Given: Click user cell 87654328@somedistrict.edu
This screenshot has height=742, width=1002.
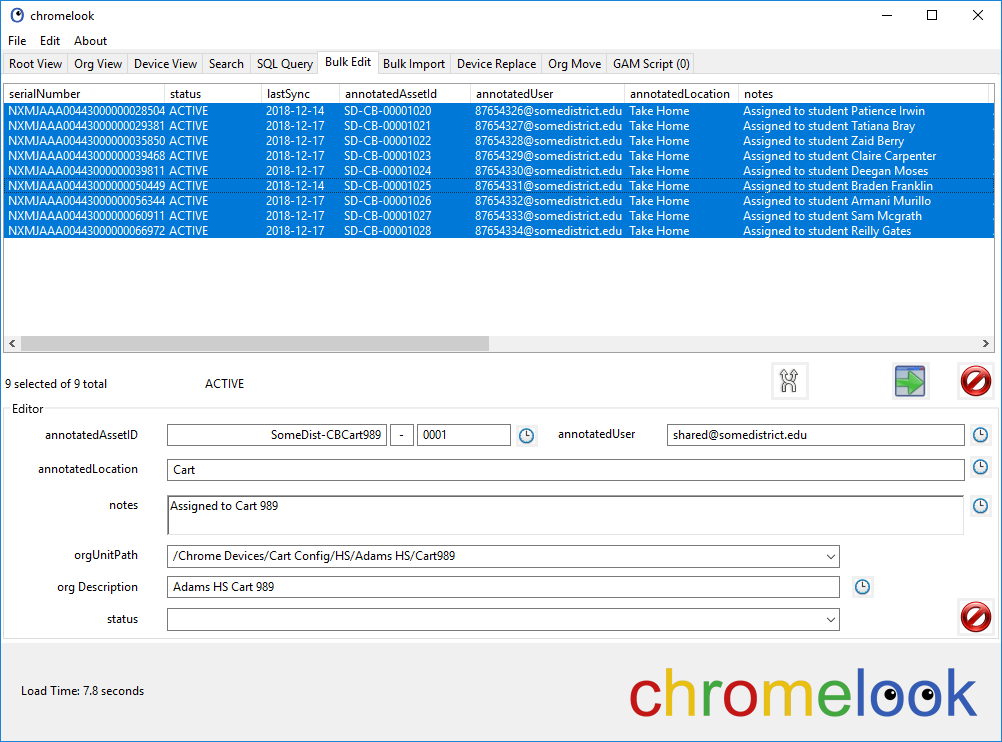Looking at the screenshot, I should (548, 141).
